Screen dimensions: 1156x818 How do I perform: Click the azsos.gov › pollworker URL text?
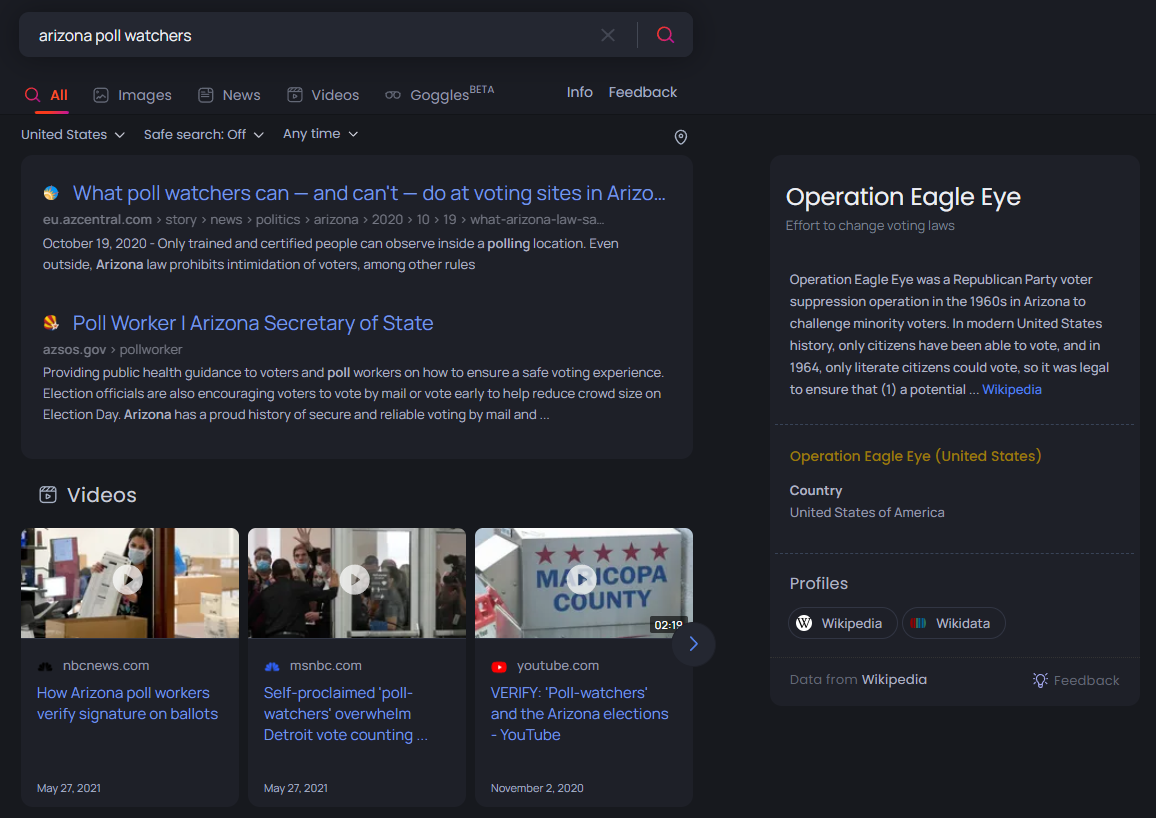112,349
